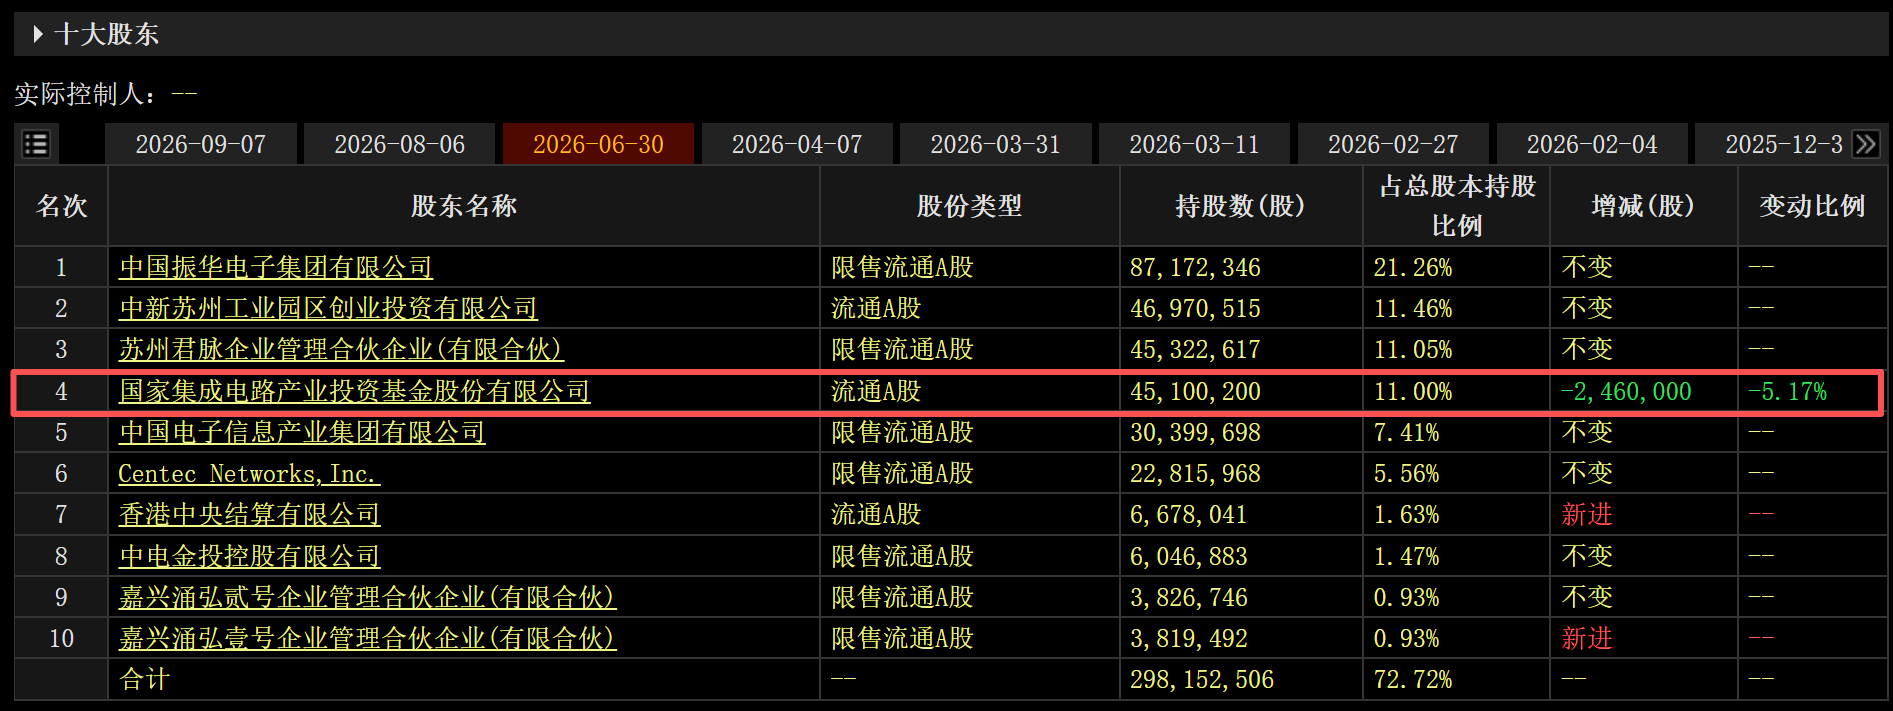Open 国家集成电路产业投资基金股份有限公司 link
Image resolution: width=1893 pixels, height=711 pixels.
354,391
